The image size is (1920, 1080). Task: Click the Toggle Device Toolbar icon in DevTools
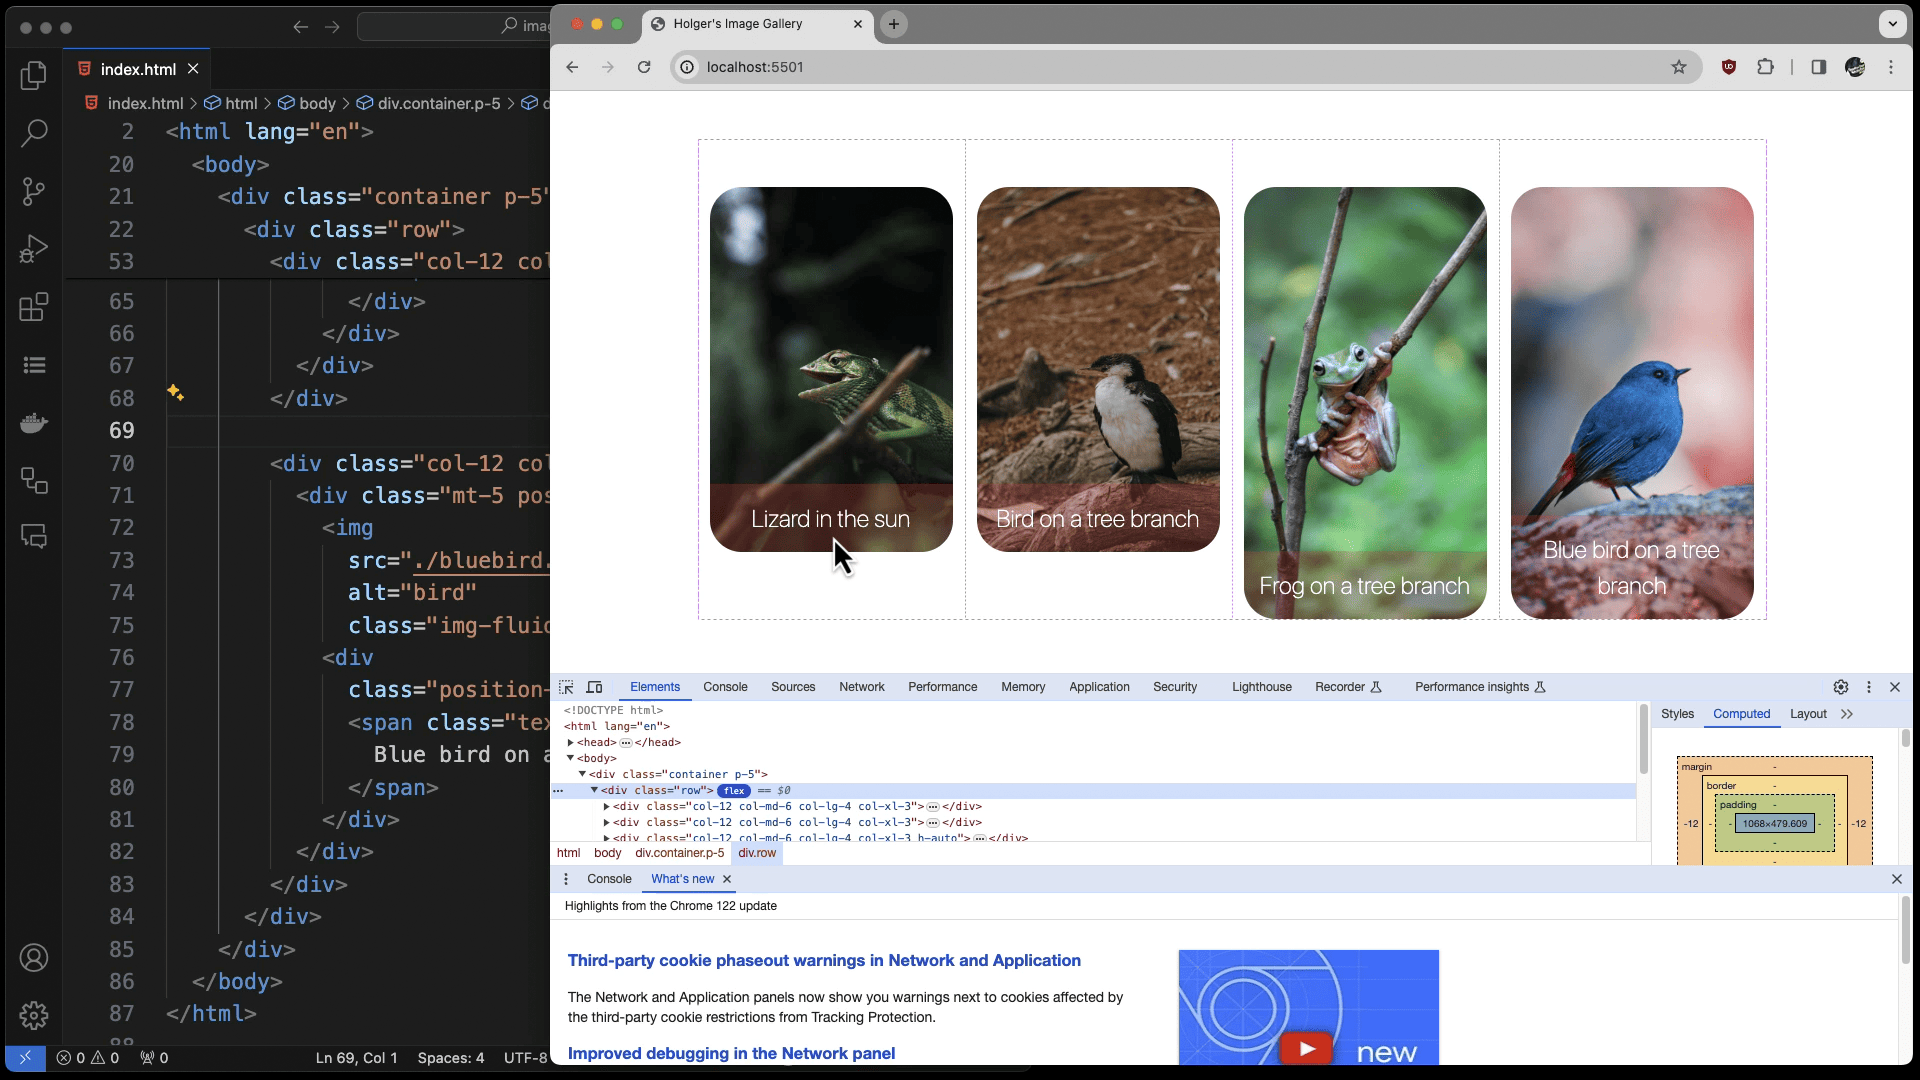point(595,686)
